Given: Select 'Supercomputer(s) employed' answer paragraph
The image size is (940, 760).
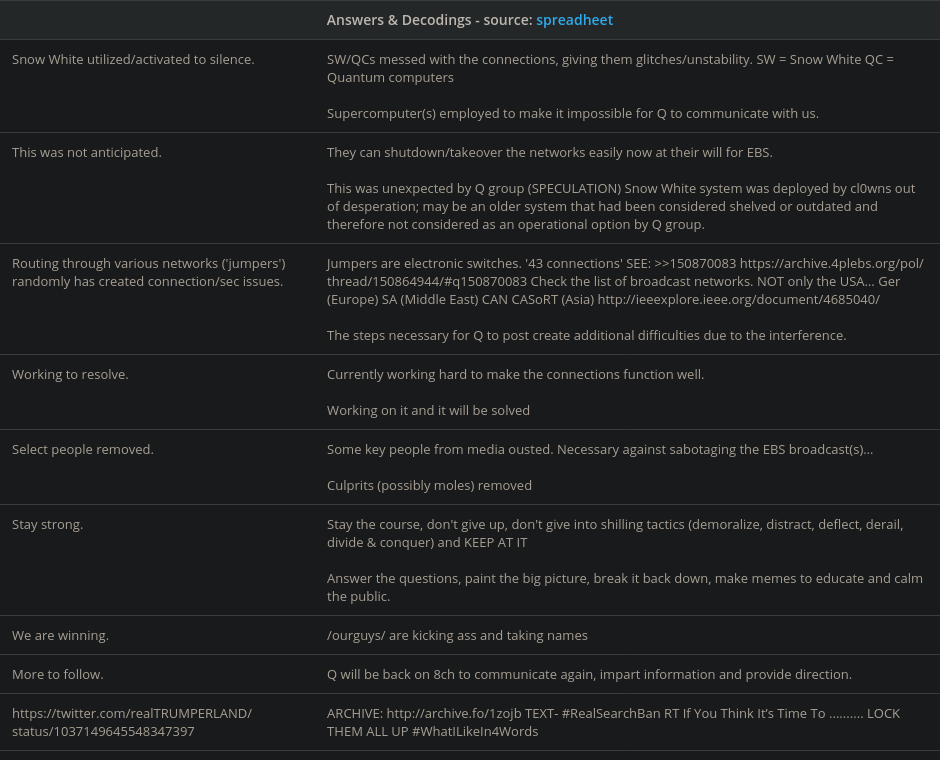Looking at the screenshot, I should point(572,113).
